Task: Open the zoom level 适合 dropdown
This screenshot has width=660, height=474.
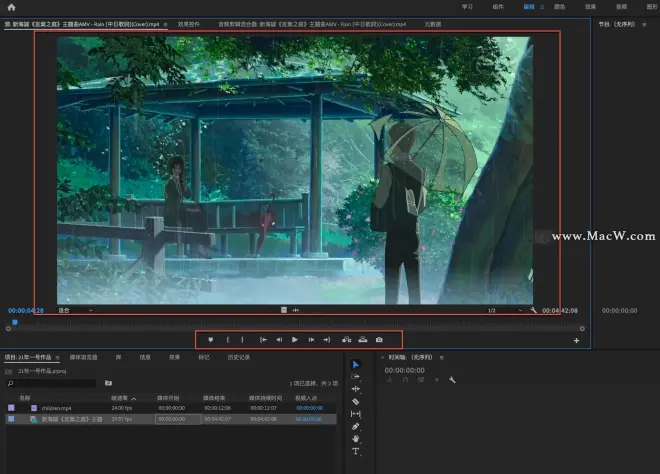Action: (75, 310)
